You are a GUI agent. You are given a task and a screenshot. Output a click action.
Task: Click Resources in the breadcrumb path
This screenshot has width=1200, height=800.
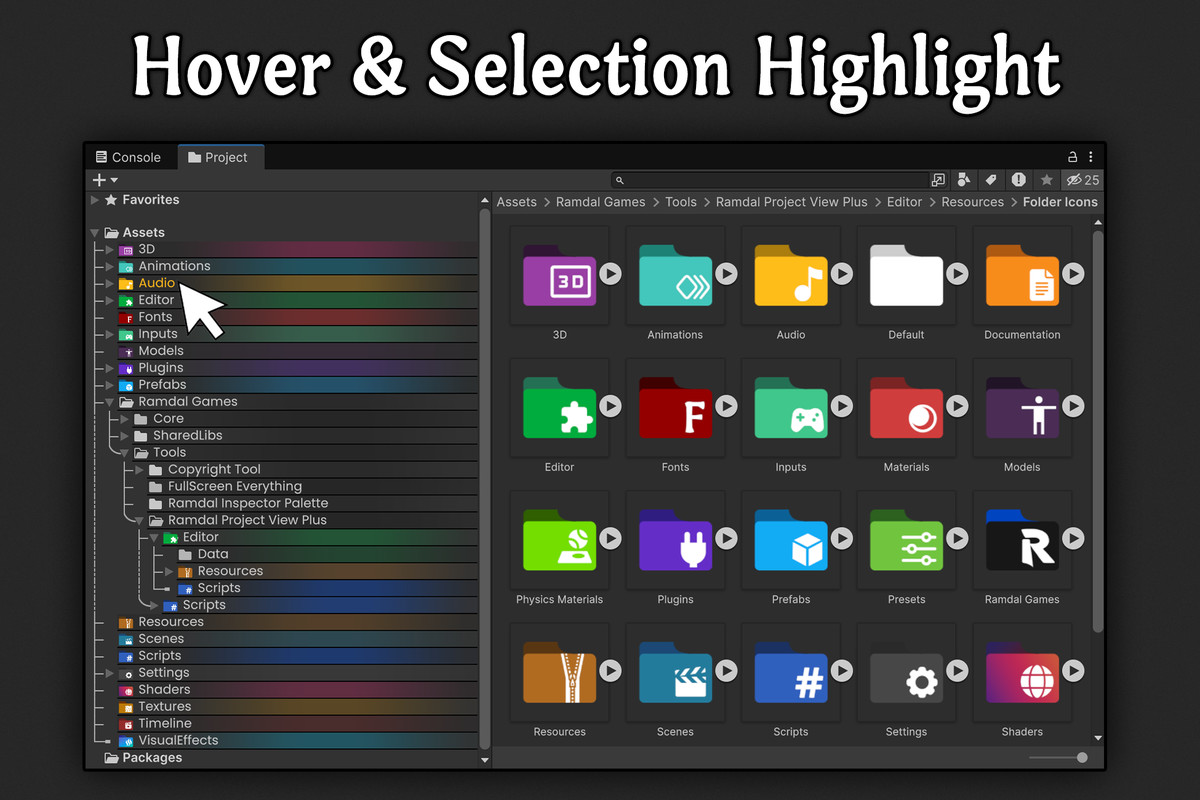(972, 202)
